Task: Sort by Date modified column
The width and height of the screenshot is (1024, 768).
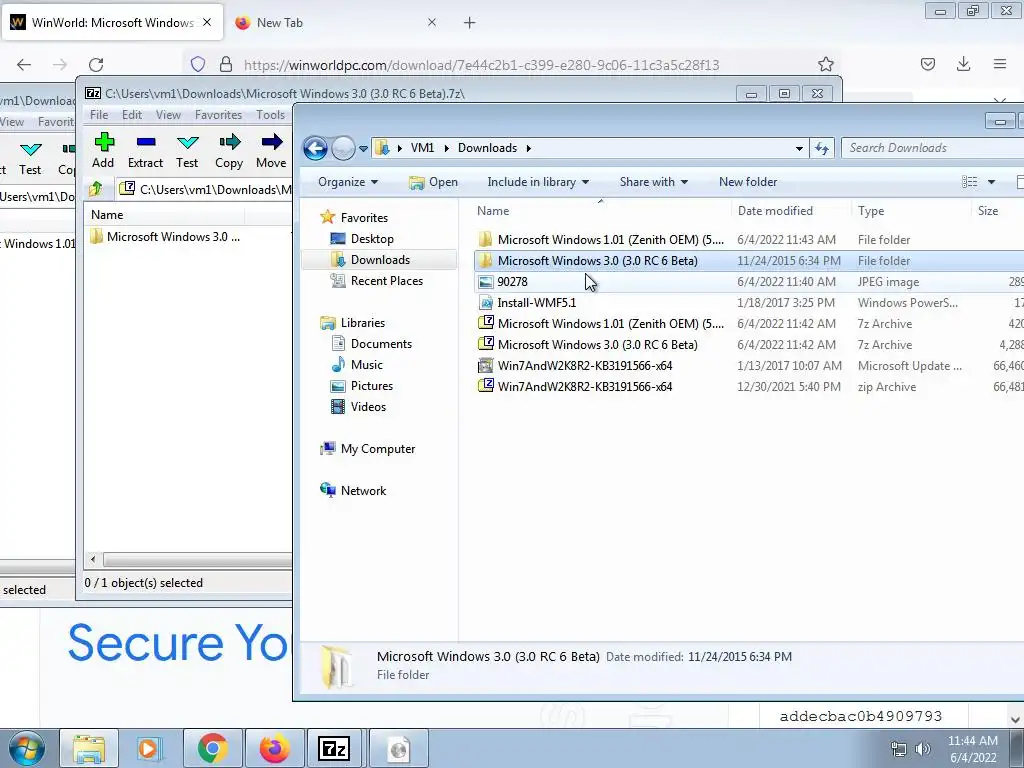Action: pyautogui.click(x=791, y=211)
